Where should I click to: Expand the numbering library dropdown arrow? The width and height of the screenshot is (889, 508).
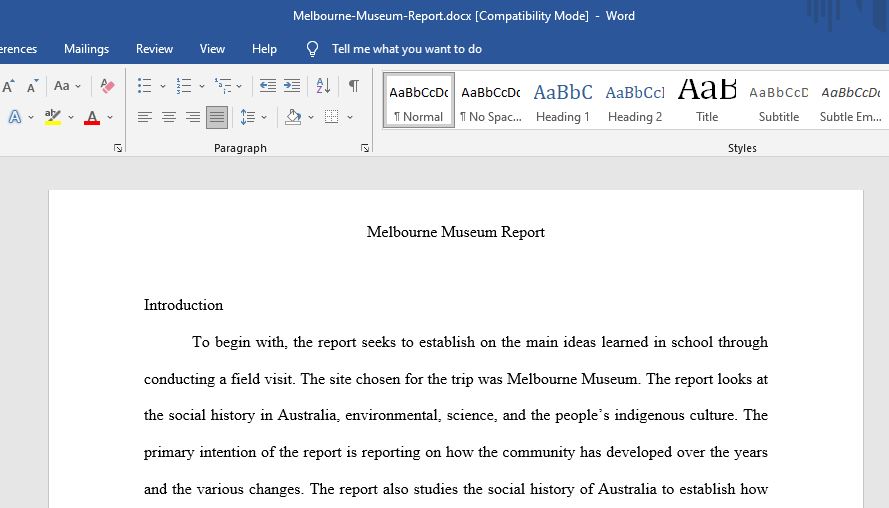point(201,87)
